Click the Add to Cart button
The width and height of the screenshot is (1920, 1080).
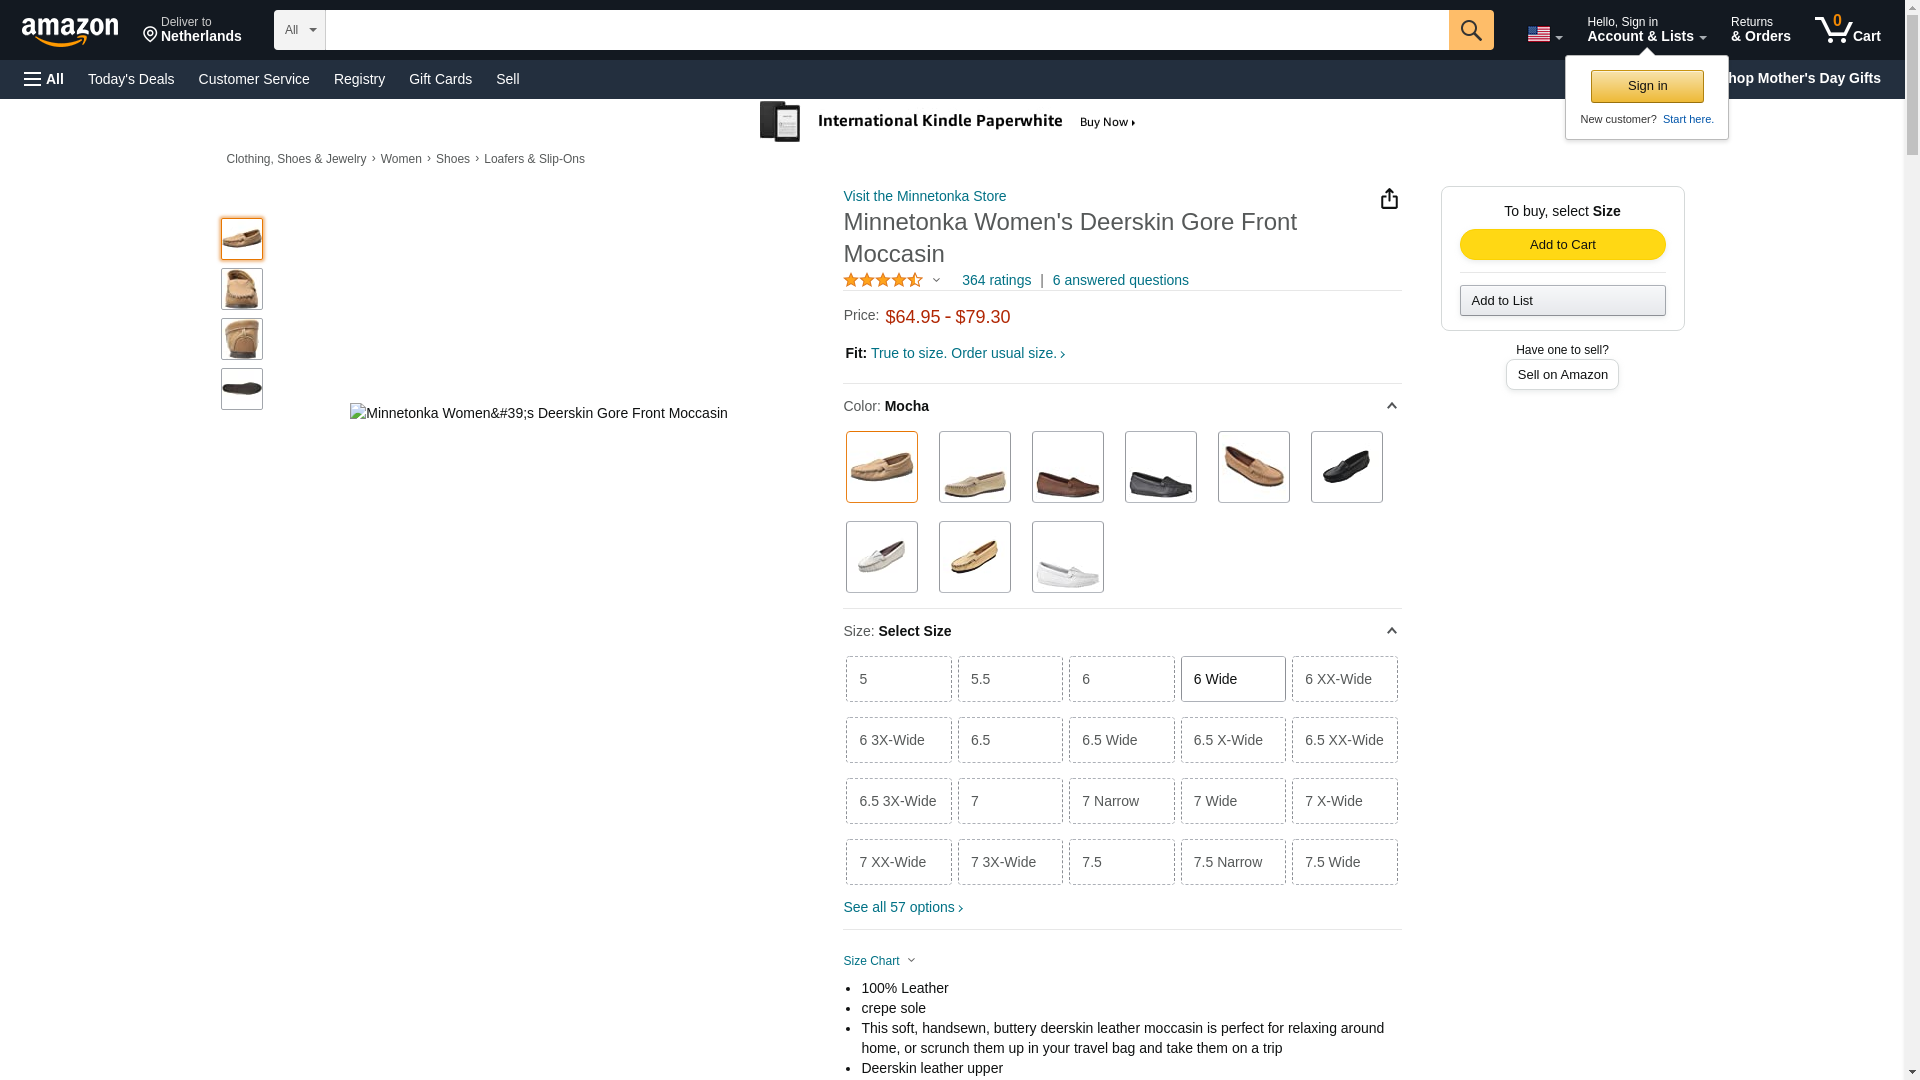point(1562,245)
